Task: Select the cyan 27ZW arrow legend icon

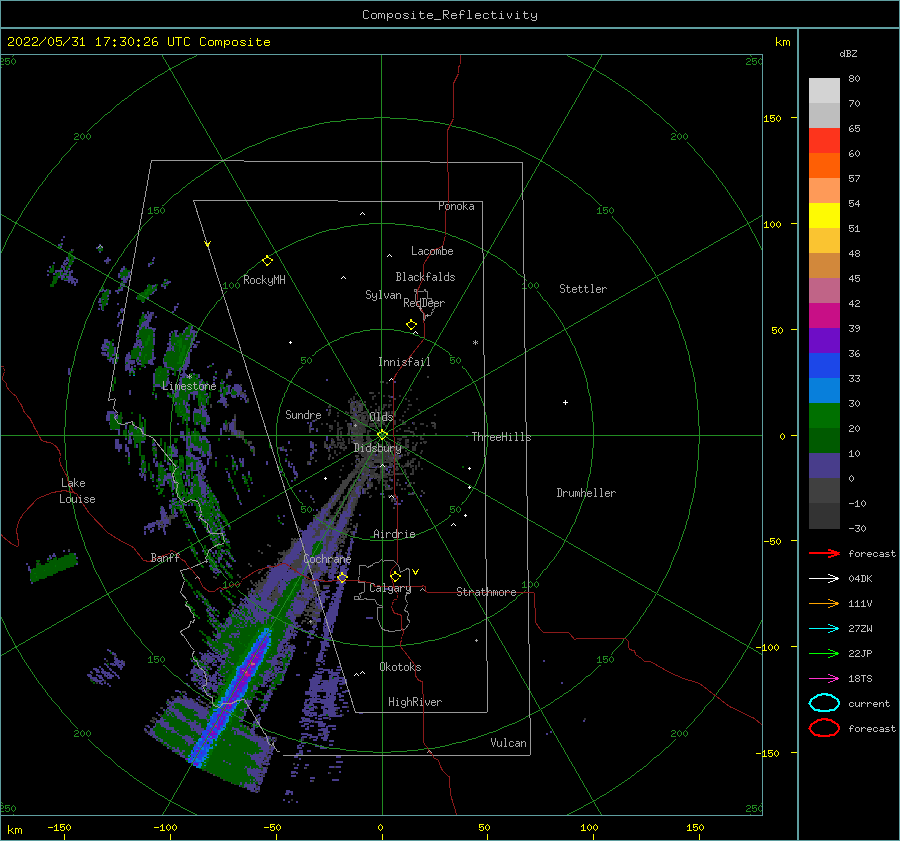Action: tap(824, 629)
